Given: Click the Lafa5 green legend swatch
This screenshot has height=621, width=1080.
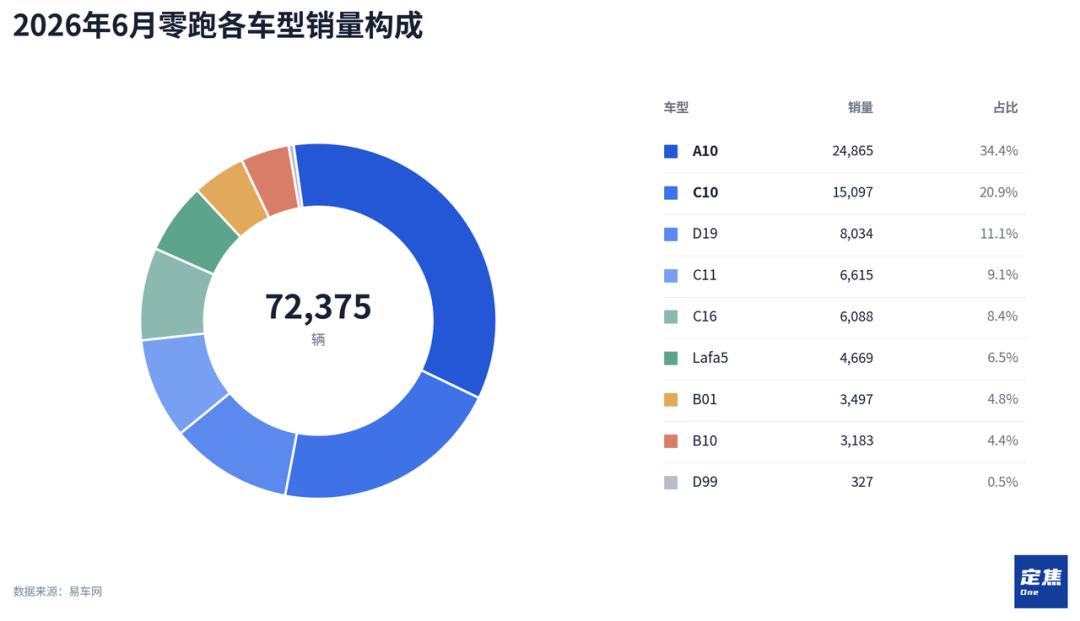Looking at the screenshot, I should pos(670,358).
